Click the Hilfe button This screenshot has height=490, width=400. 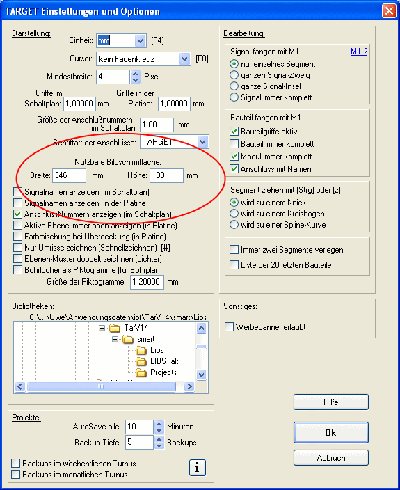tap(331, 402)
